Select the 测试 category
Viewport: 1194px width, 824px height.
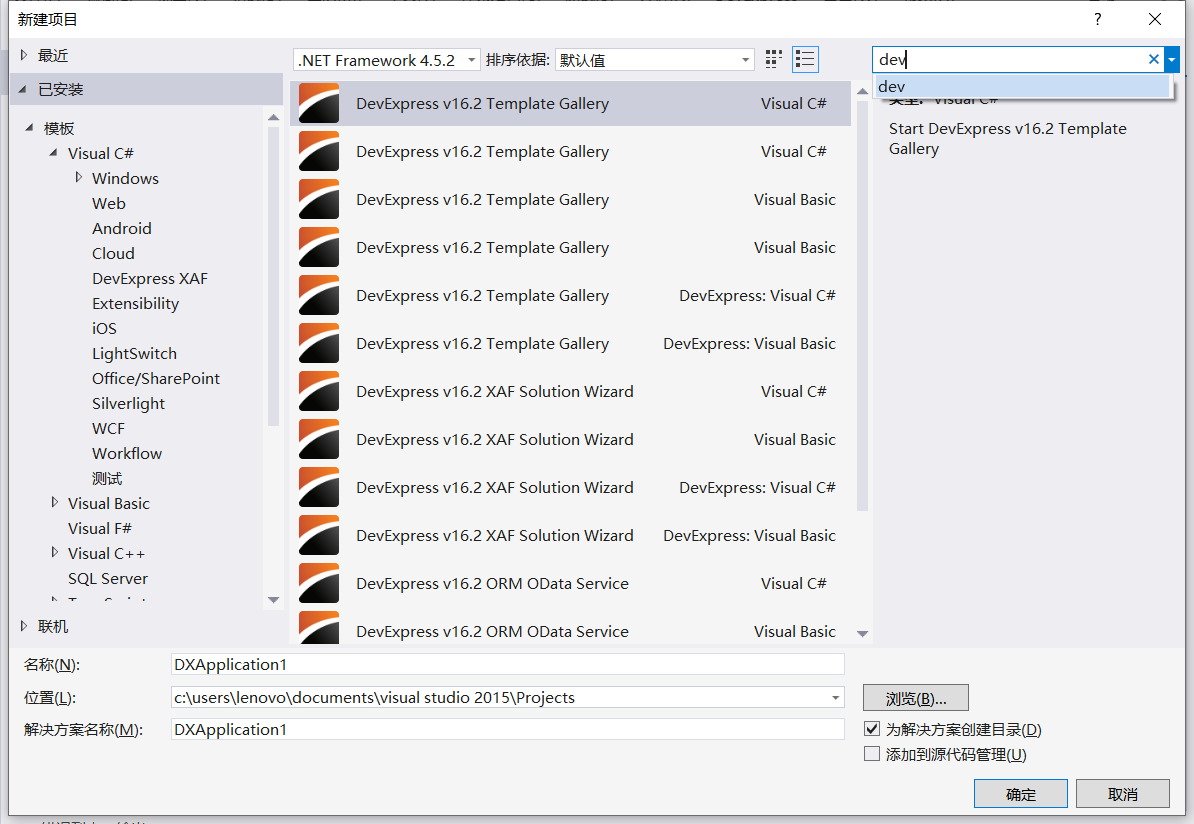[x=107, y=478]
